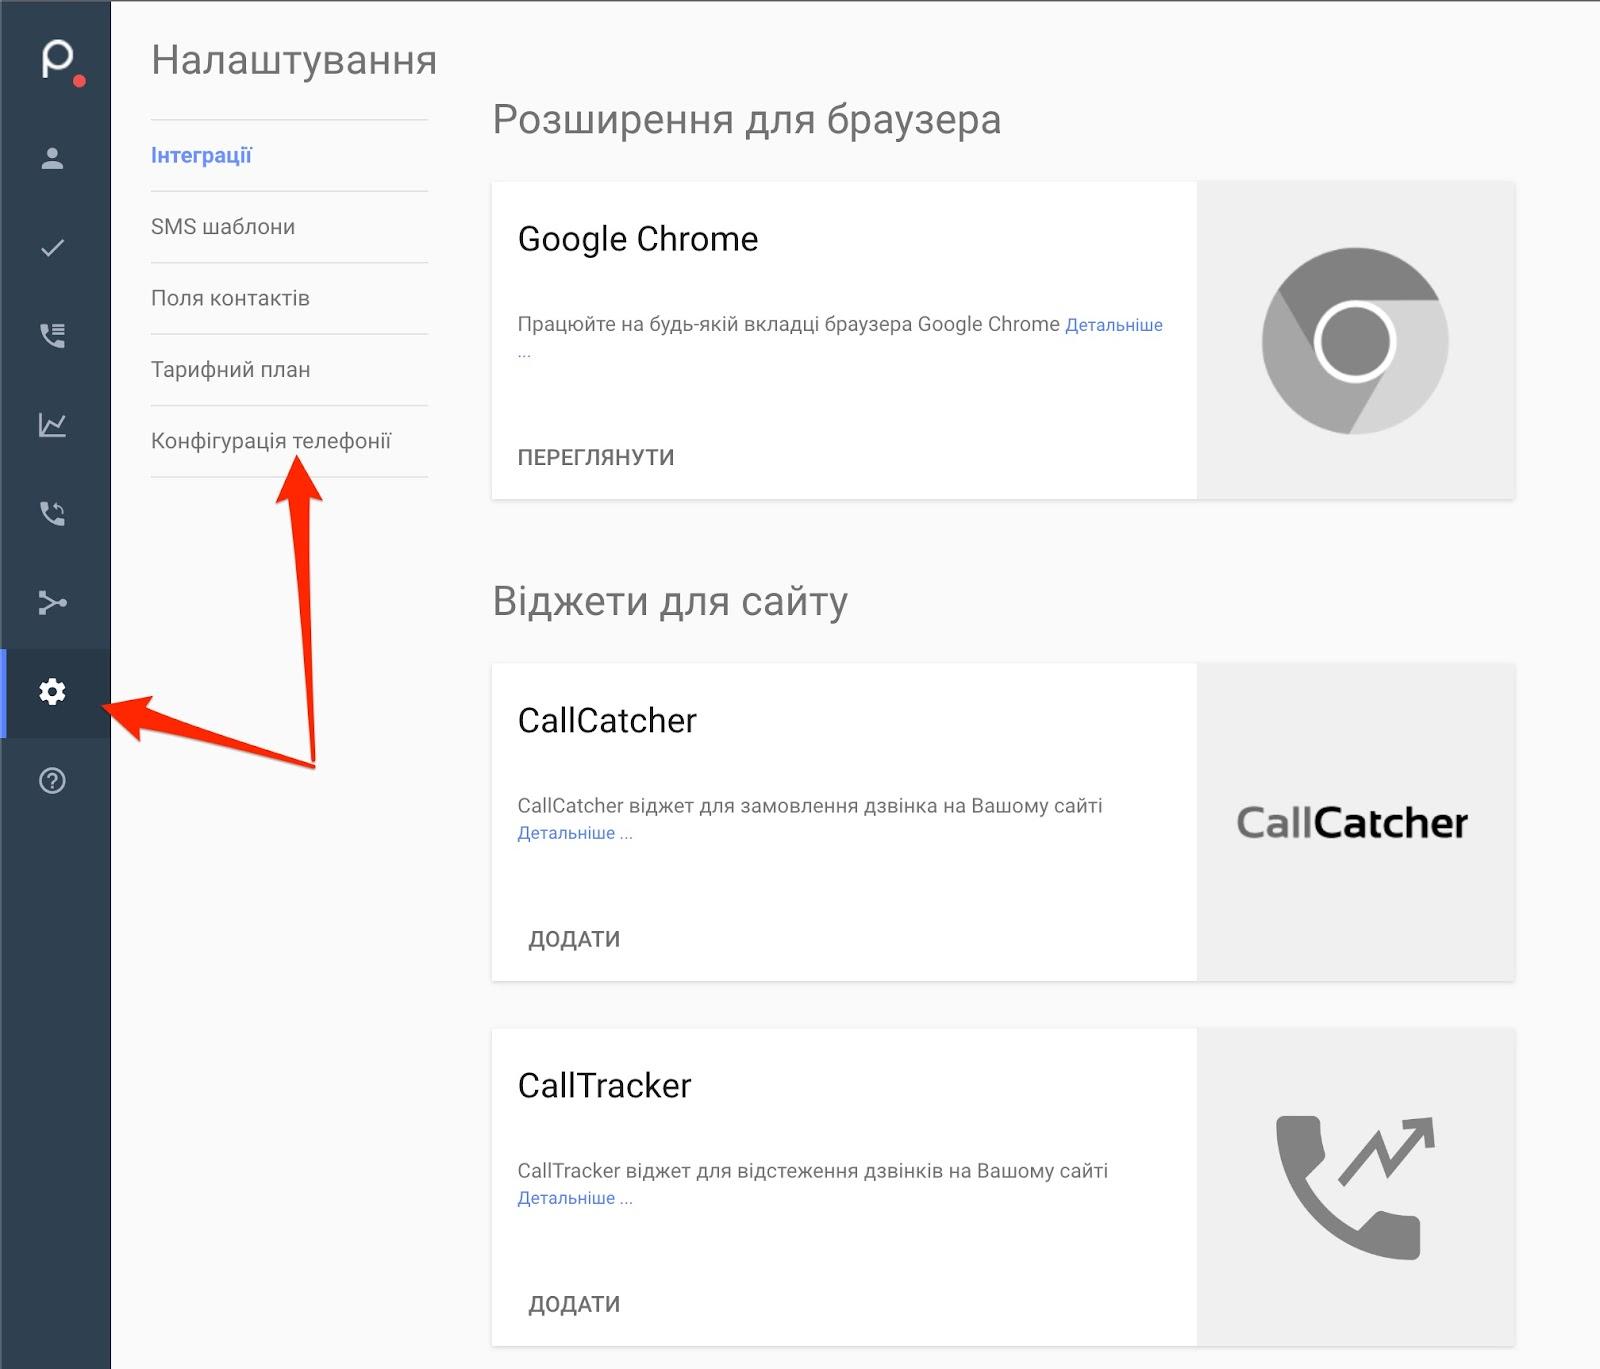
Task: Open Поля контактів settings section
Action: click(x=230, y=298)
